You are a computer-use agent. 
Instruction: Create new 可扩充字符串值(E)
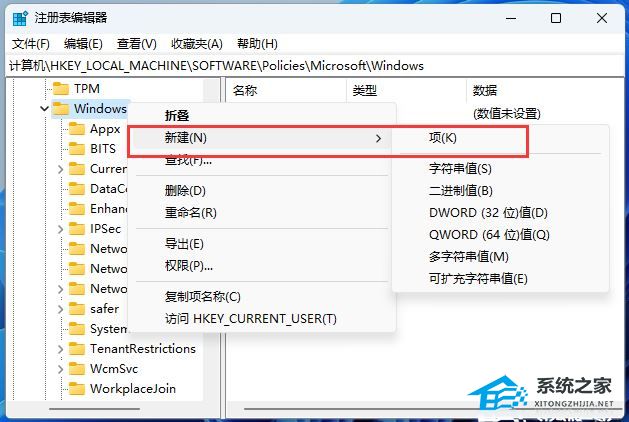click(500, 278)
